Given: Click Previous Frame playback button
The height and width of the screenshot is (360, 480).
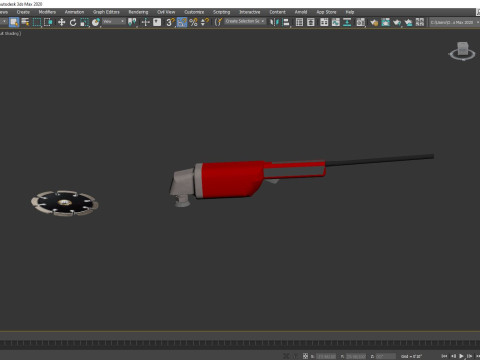Looking at the screenshot, I should pos(453,356).
